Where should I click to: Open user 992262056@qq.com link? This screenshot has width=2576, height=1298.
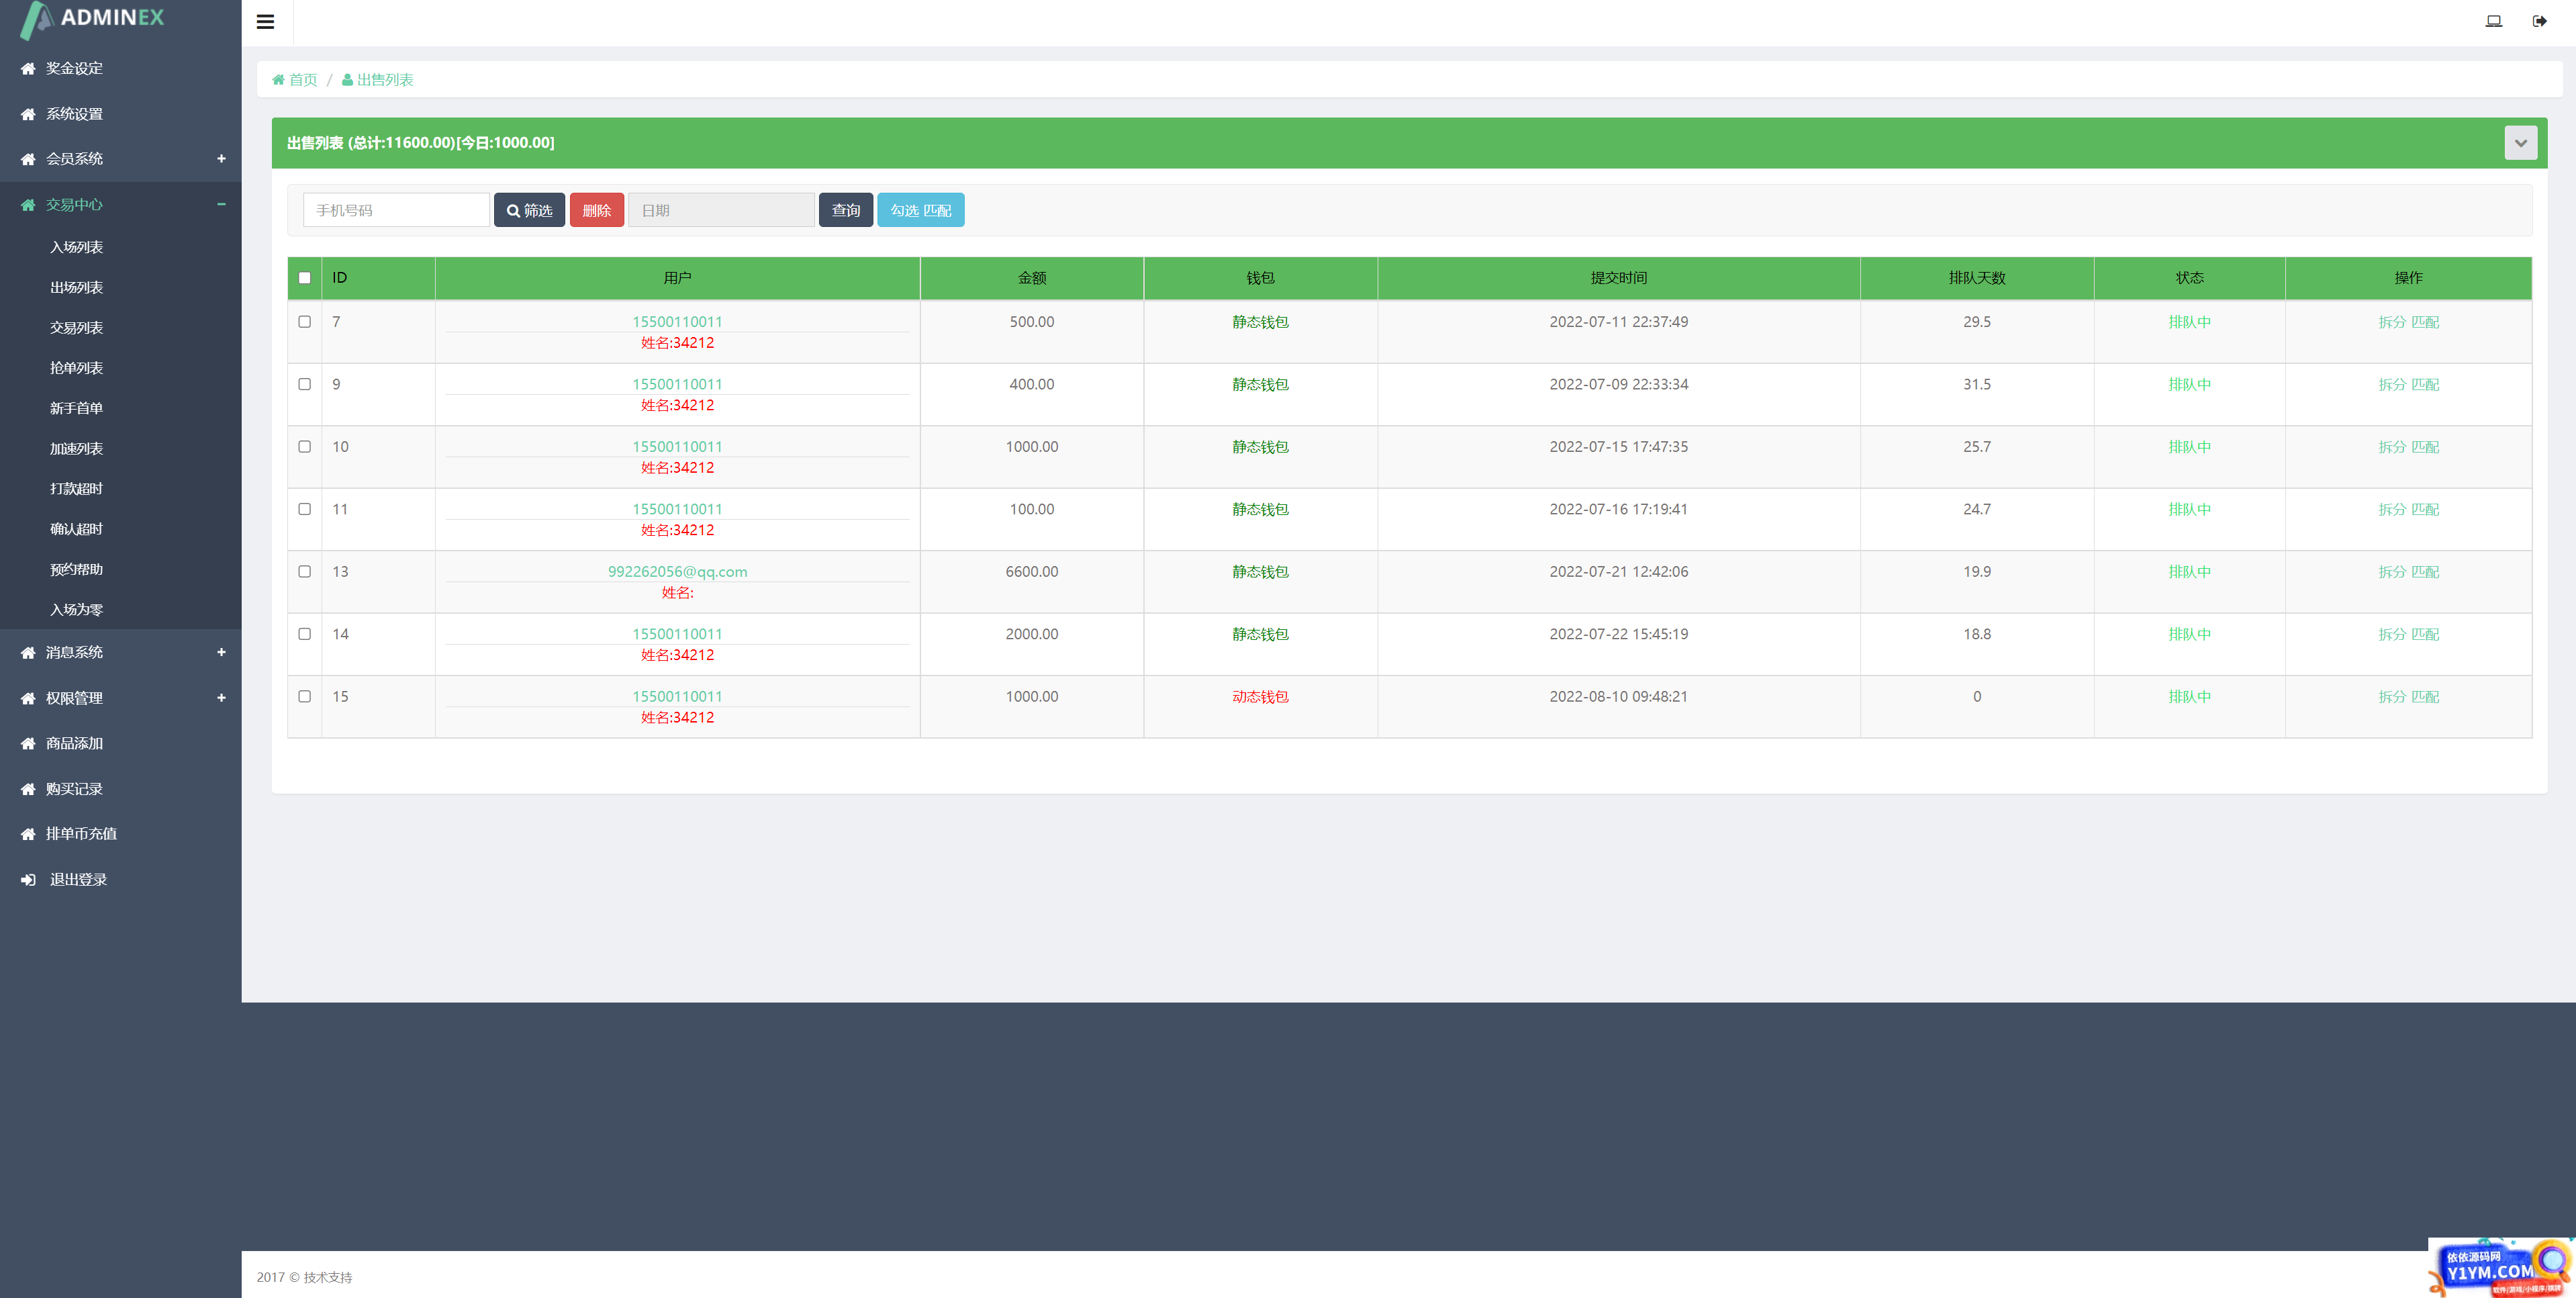(x=677, y=572)
